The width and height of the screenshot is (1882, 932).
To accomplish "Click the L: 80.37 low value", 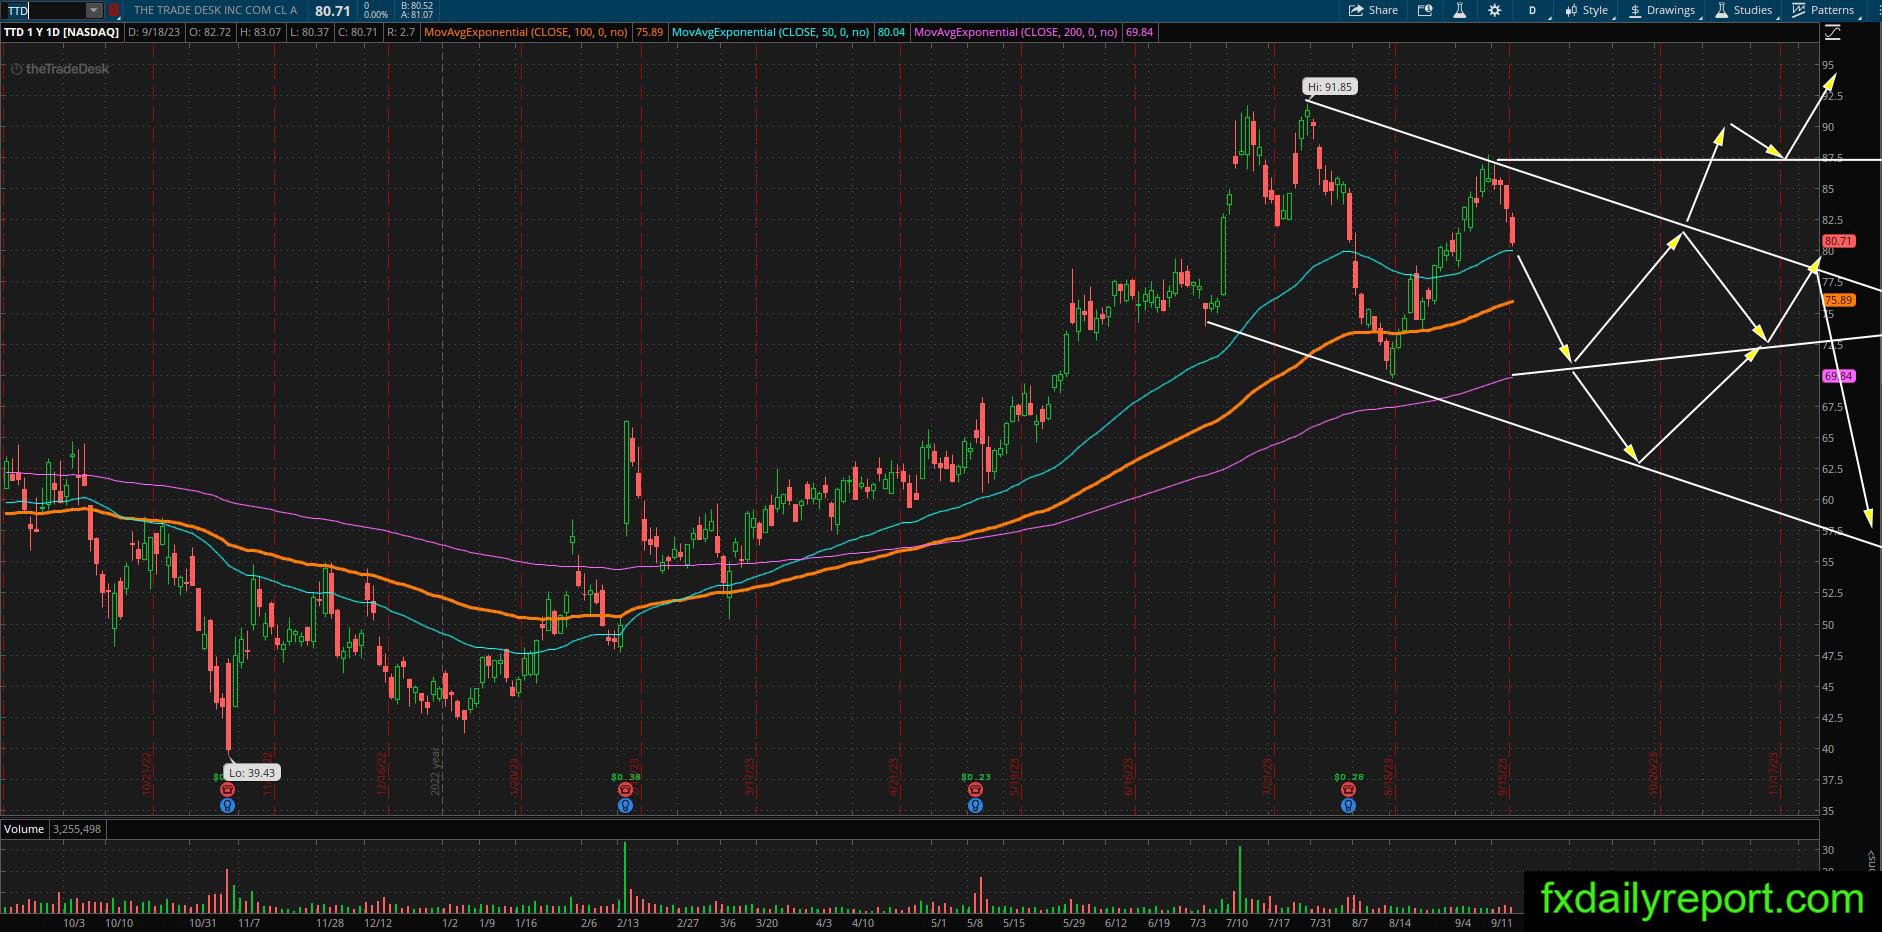I will (309, 32).
